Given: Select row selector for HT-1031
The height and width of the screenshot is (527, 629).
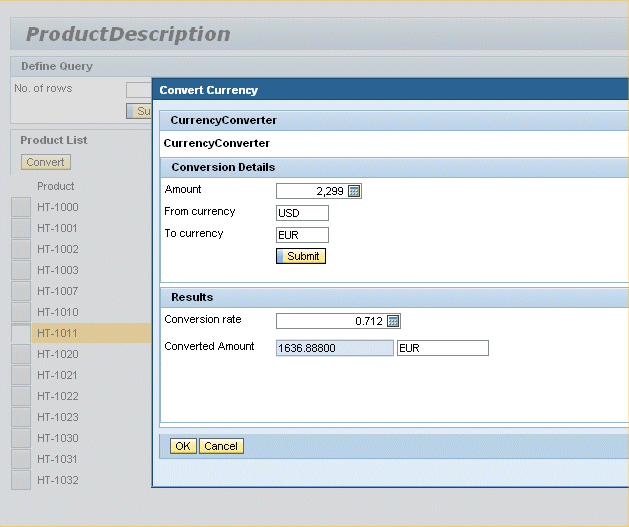Looking at the screenshot, I should 21,459.
